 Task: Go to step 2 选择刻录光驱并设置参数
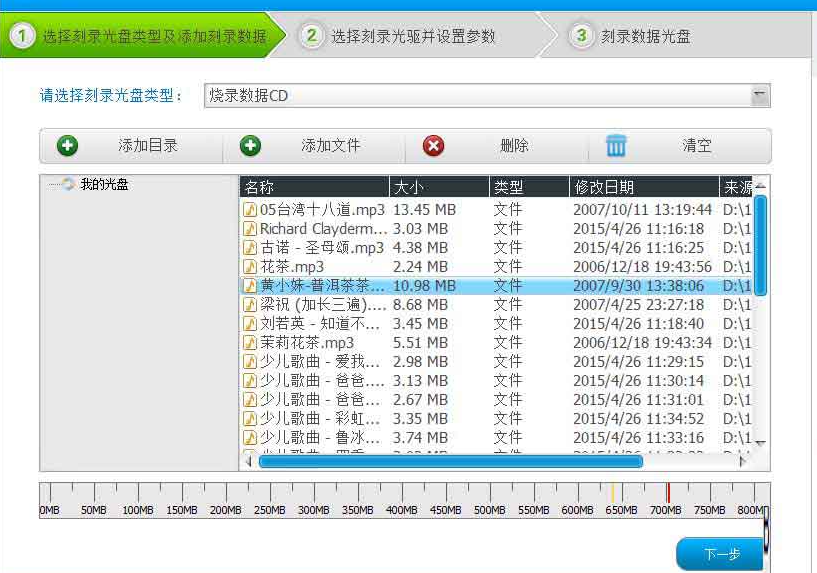point(413,37)
